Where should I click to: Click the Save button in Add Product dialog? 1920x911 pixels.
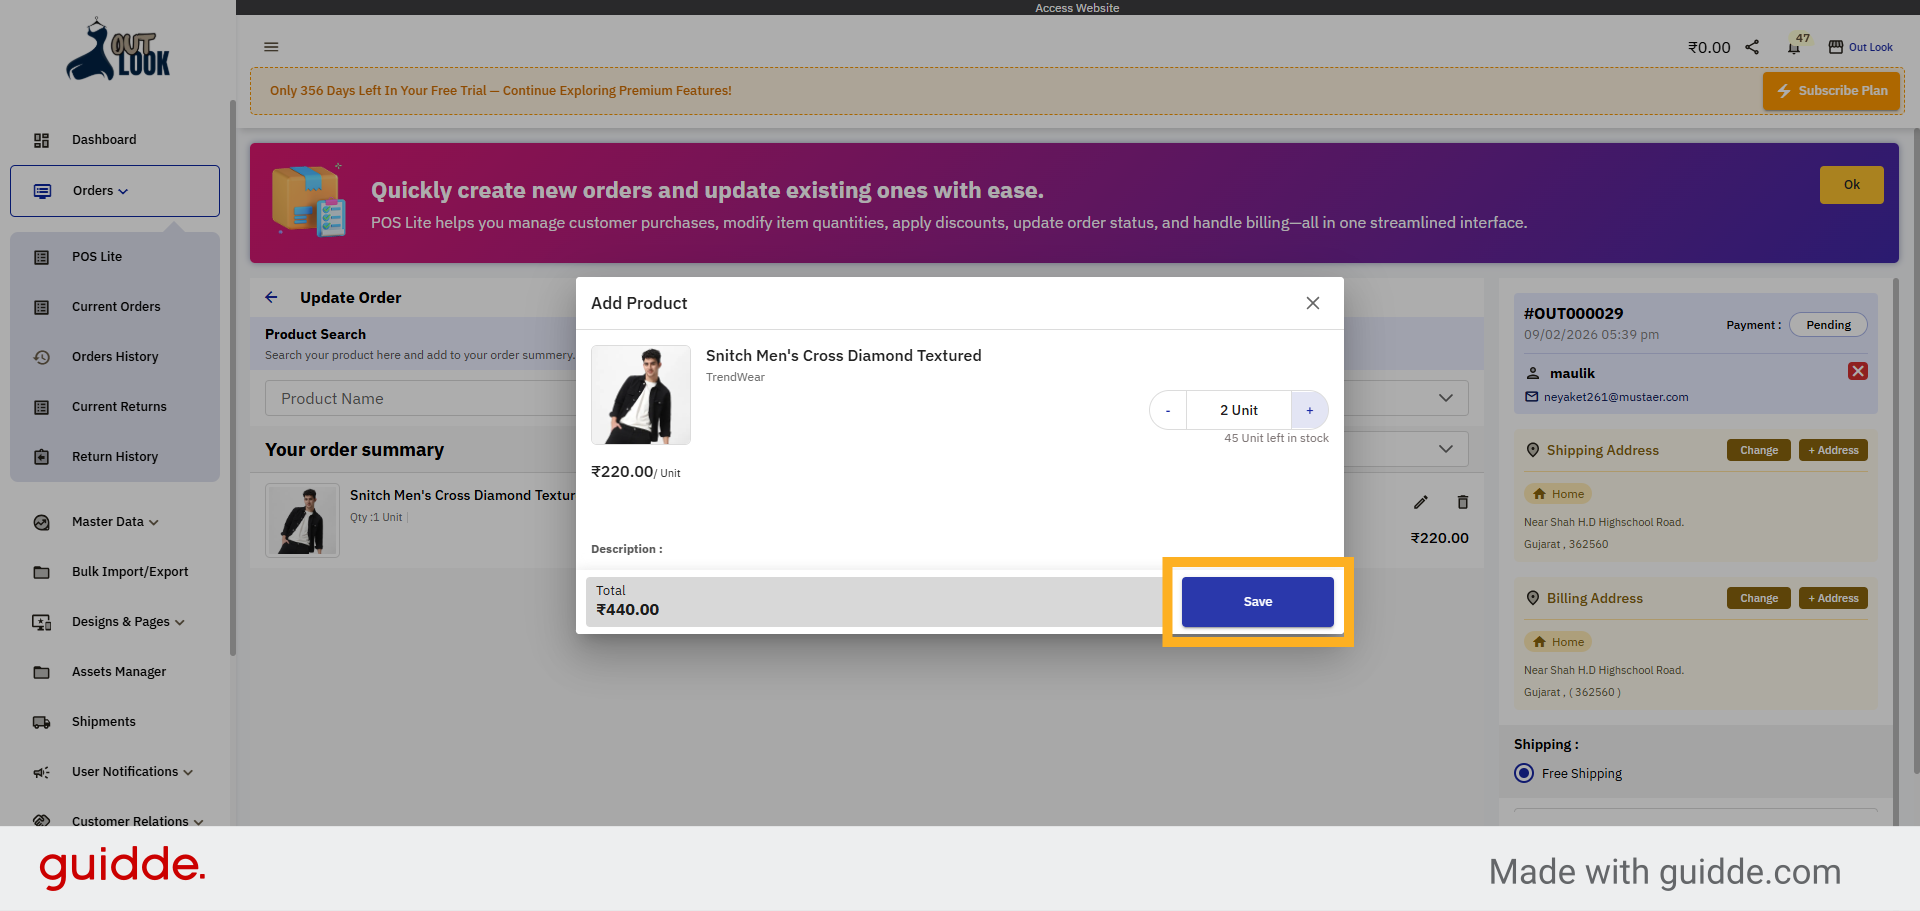point(1257,601)
